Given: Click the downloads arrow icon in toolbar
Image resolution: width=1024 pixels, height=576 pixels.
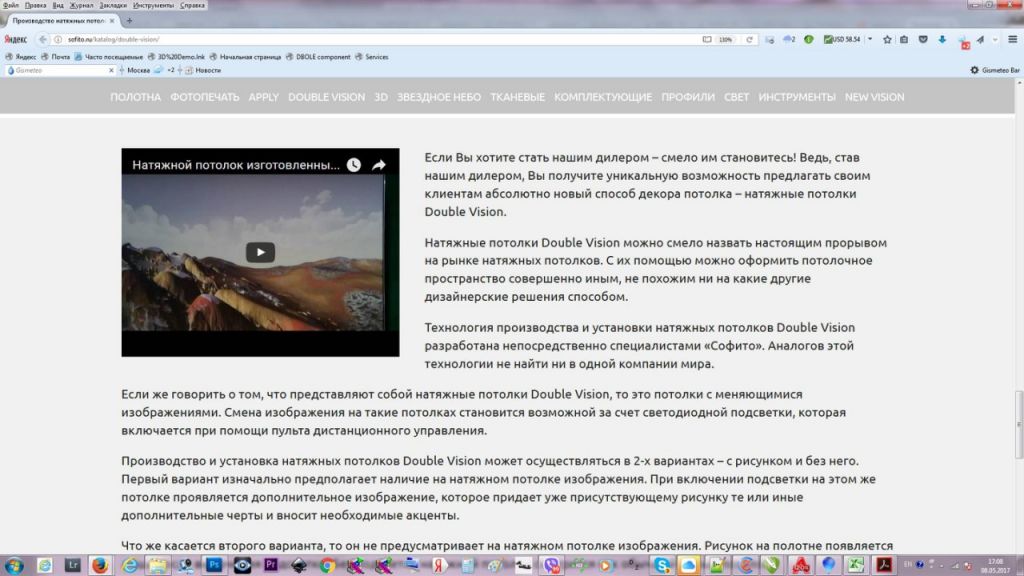Looking at the screenshot, I should pyautogui.click(x=942, y=39).
